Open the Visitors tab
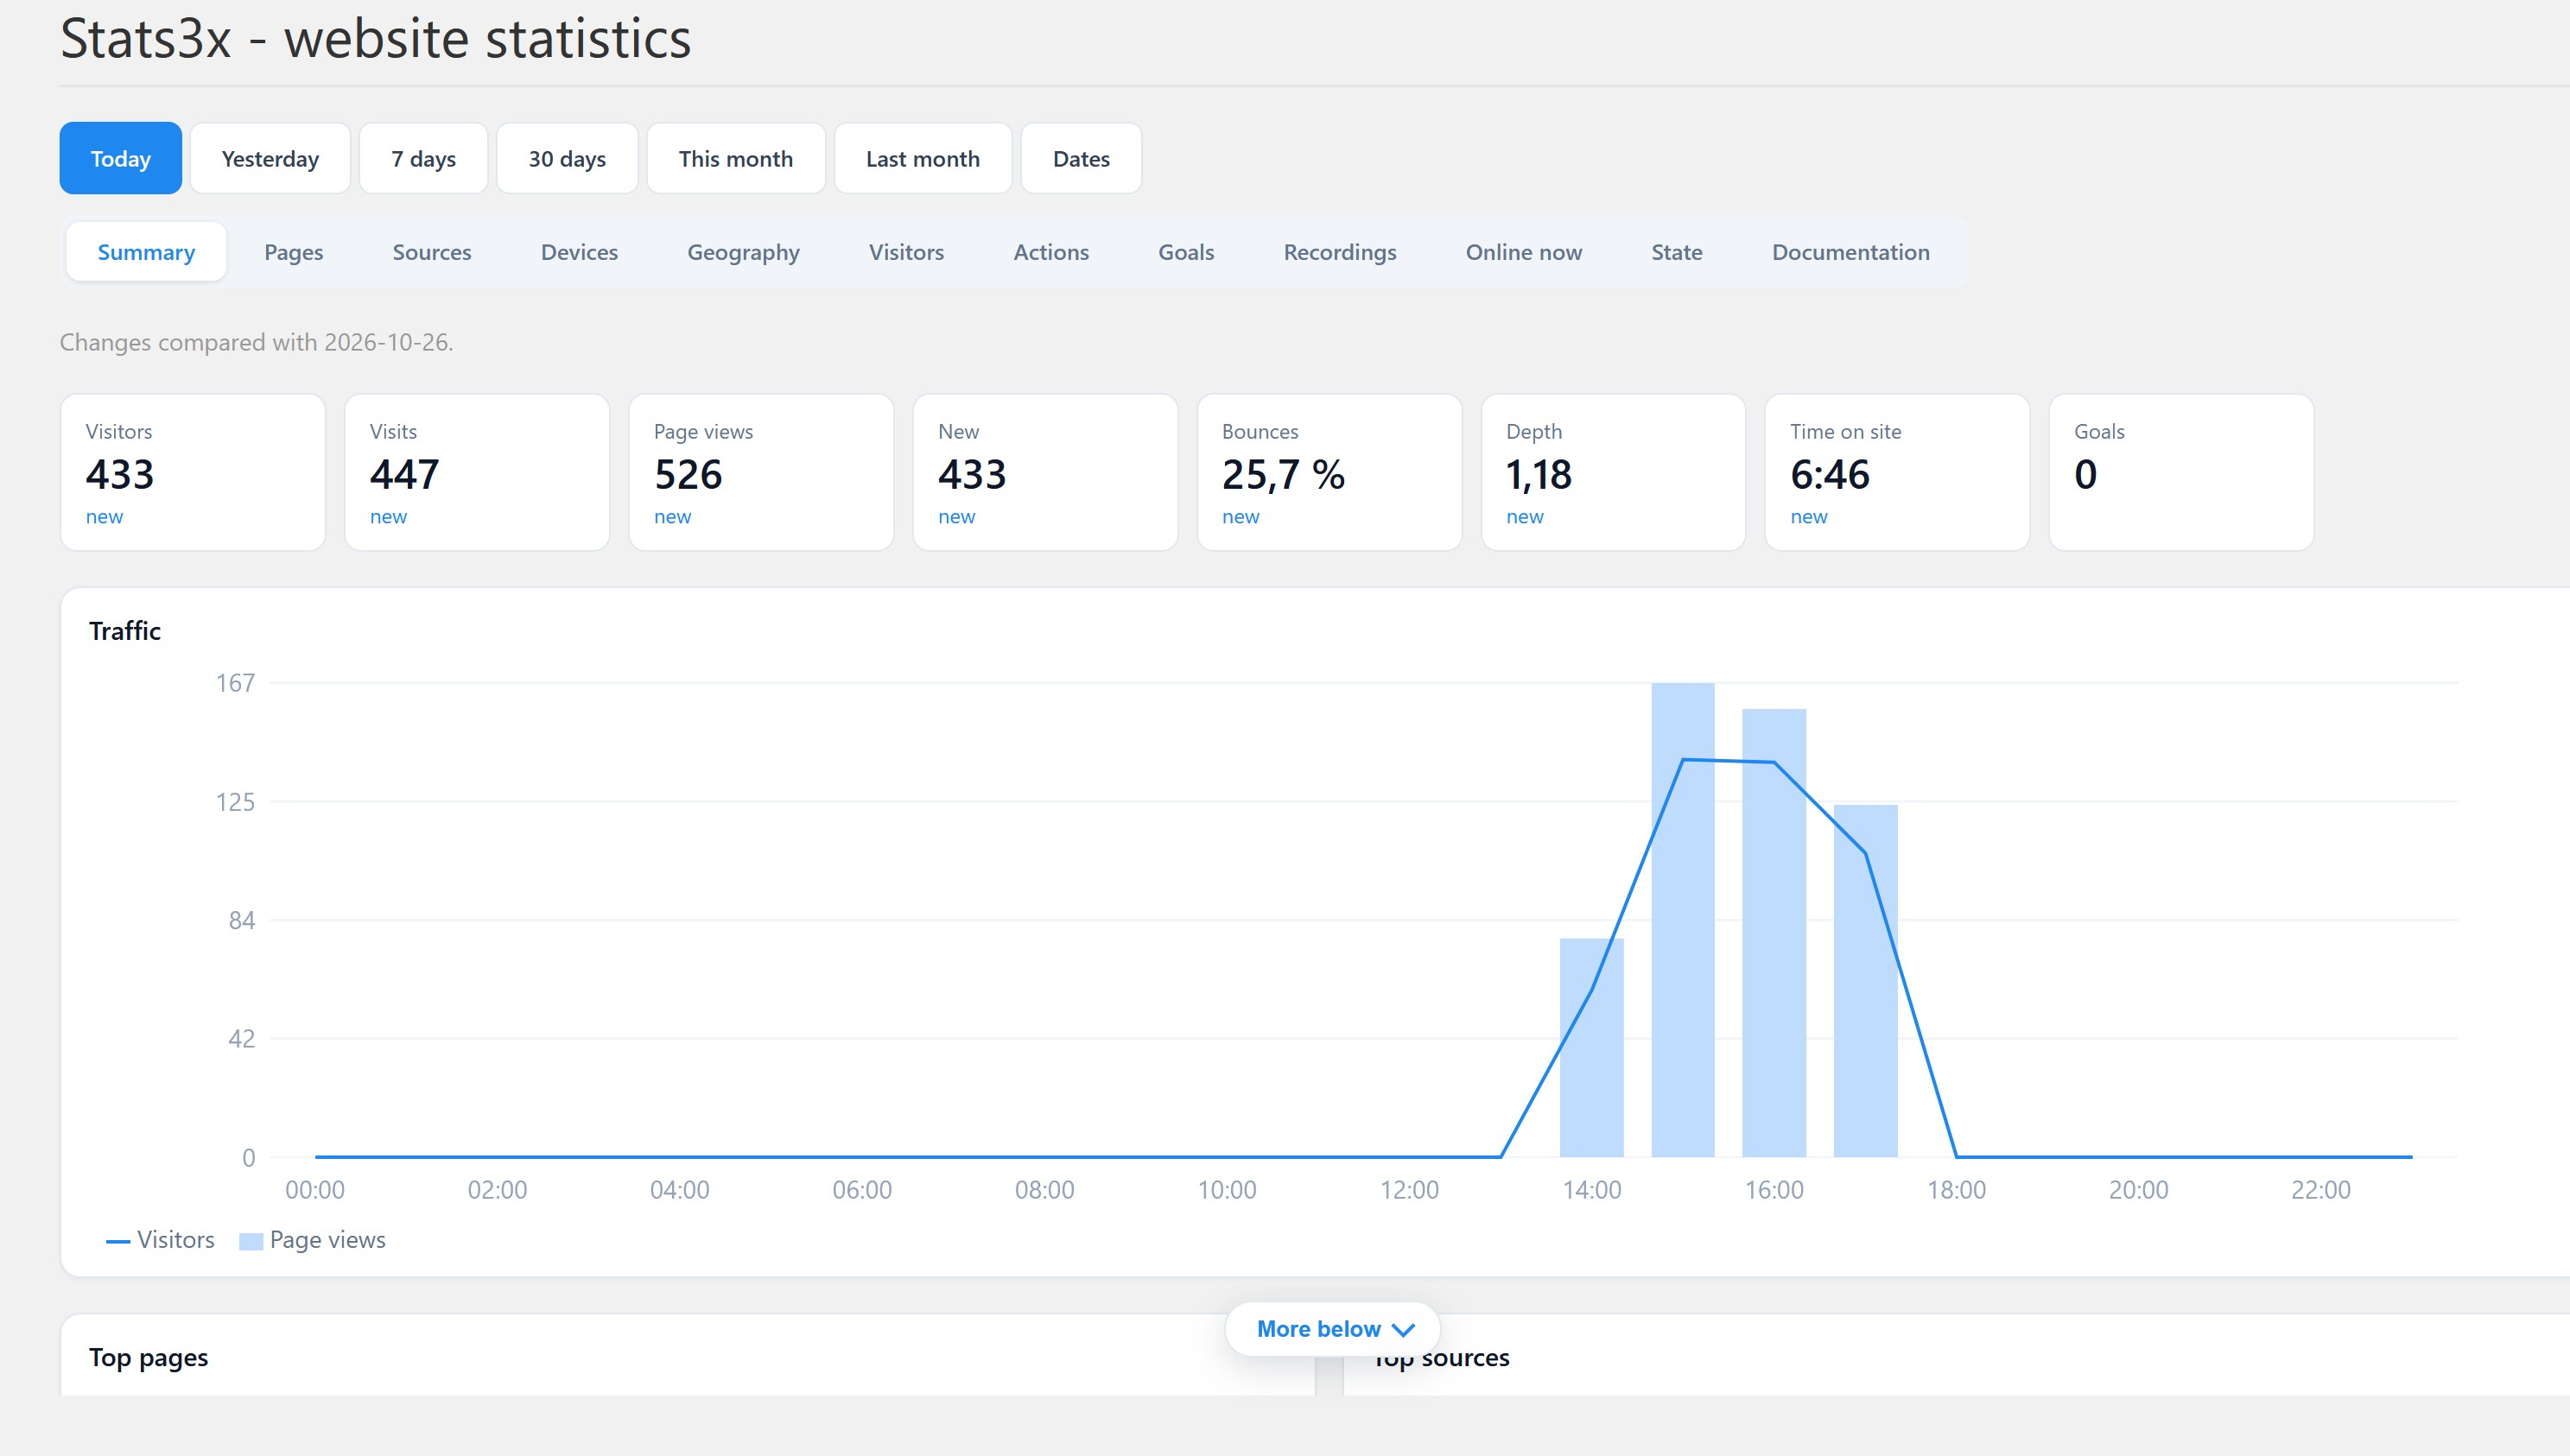Screen dimensions: 2570x1456 pyautogui.click(x=906, y=252)
